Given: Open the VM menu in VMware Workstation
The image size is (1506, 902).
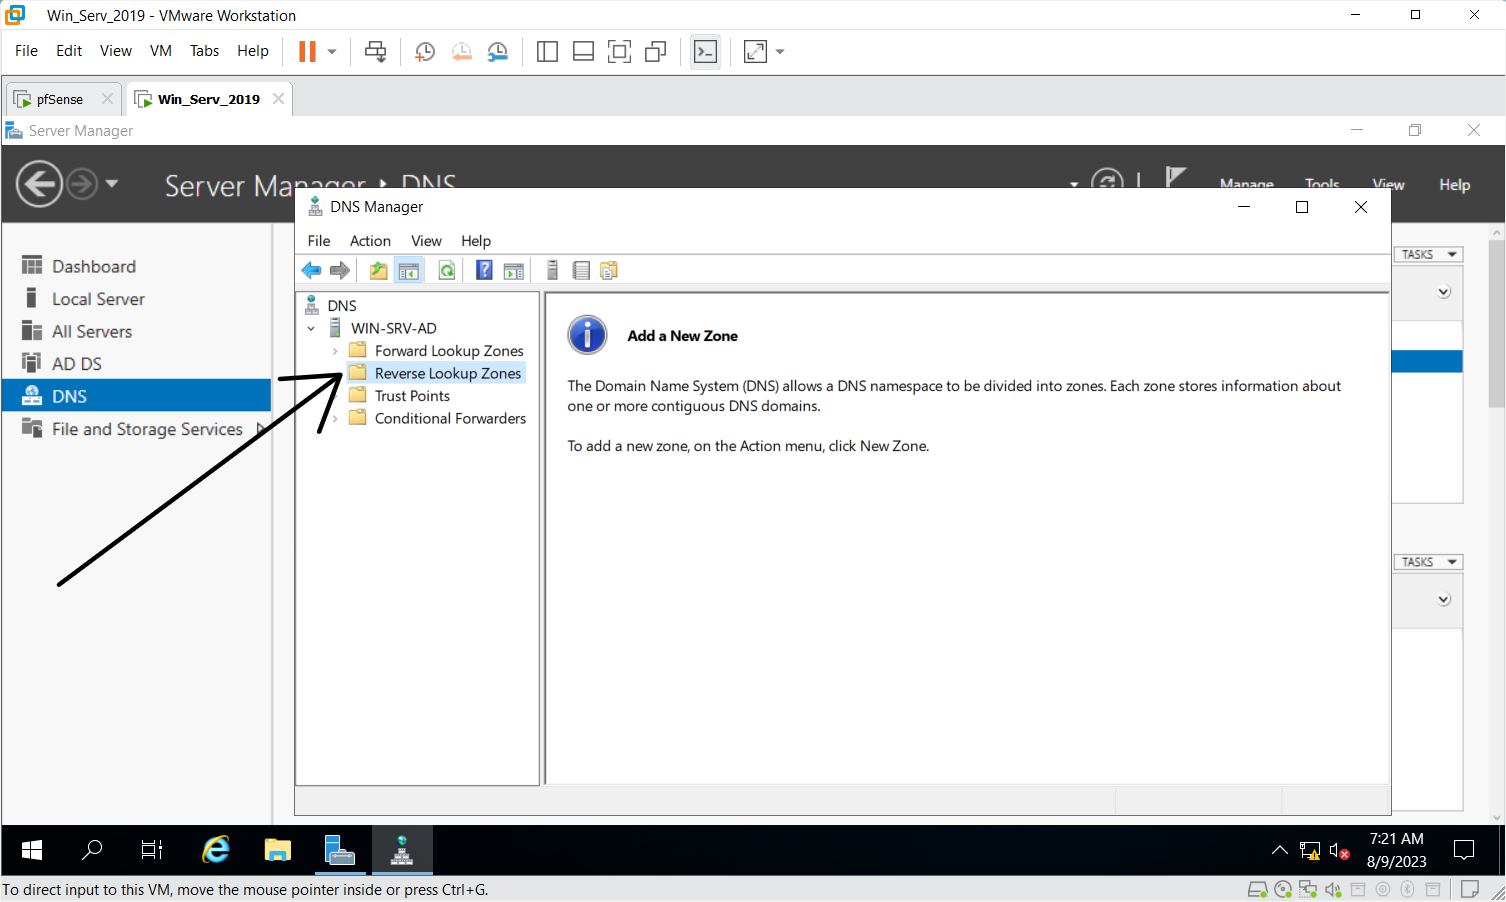Looking at the screenshot, I should [x=161, y=51].
